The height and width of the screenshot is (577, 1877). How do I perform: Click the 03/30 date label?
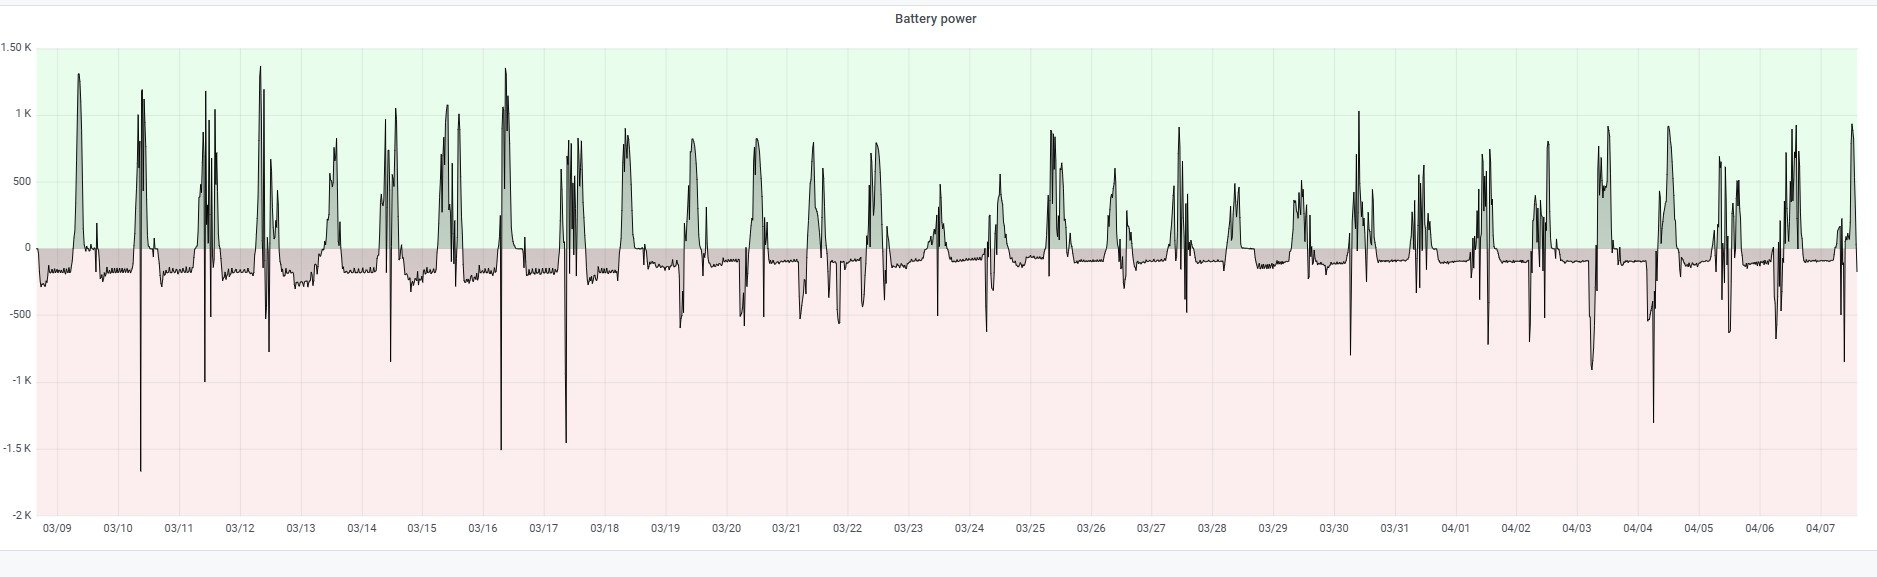(1335, 528)
